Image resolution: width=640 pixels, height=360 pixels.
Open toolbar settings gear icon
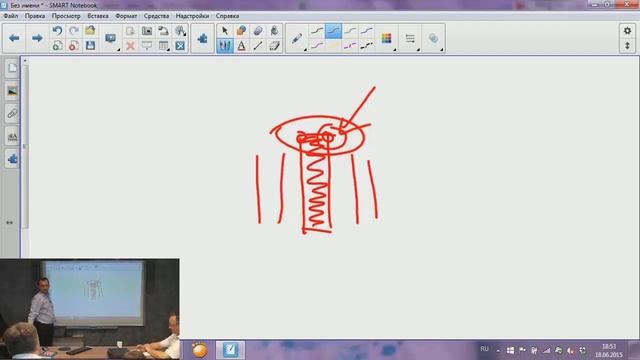tap(627, 31)
